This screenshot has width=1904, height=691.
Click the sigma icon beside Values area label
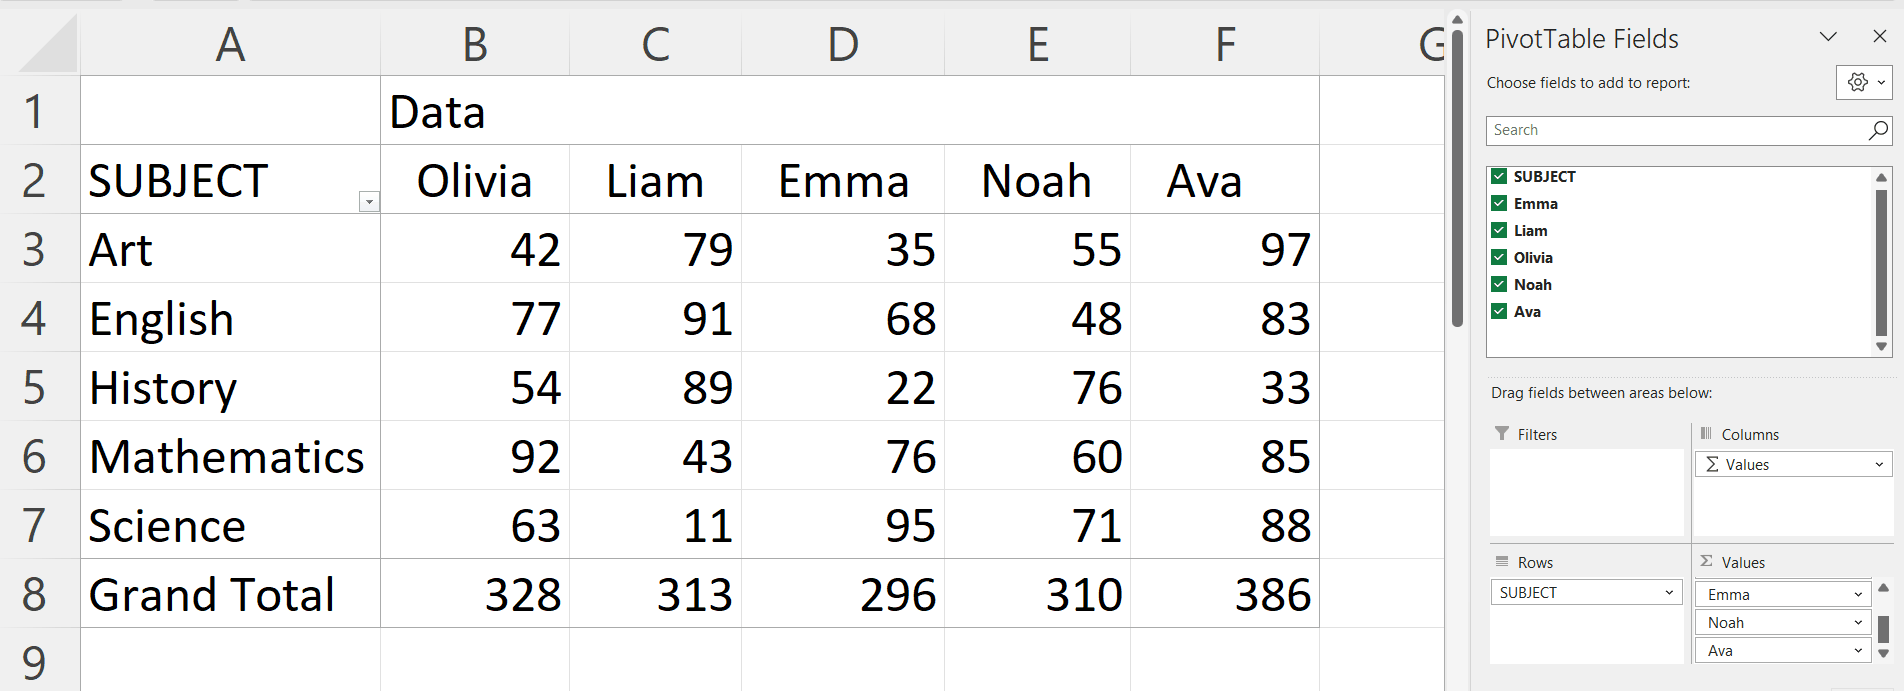tap(1707, 562)
